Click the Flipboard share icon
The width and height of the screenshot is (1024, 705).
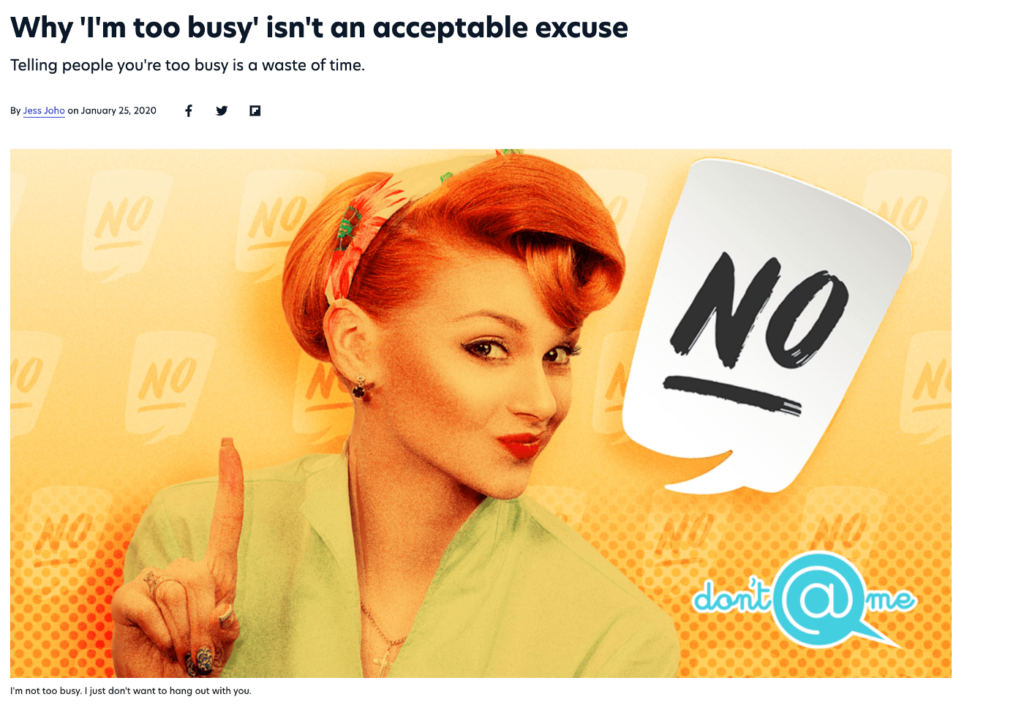pyautogui.click(x=255, y=111)
